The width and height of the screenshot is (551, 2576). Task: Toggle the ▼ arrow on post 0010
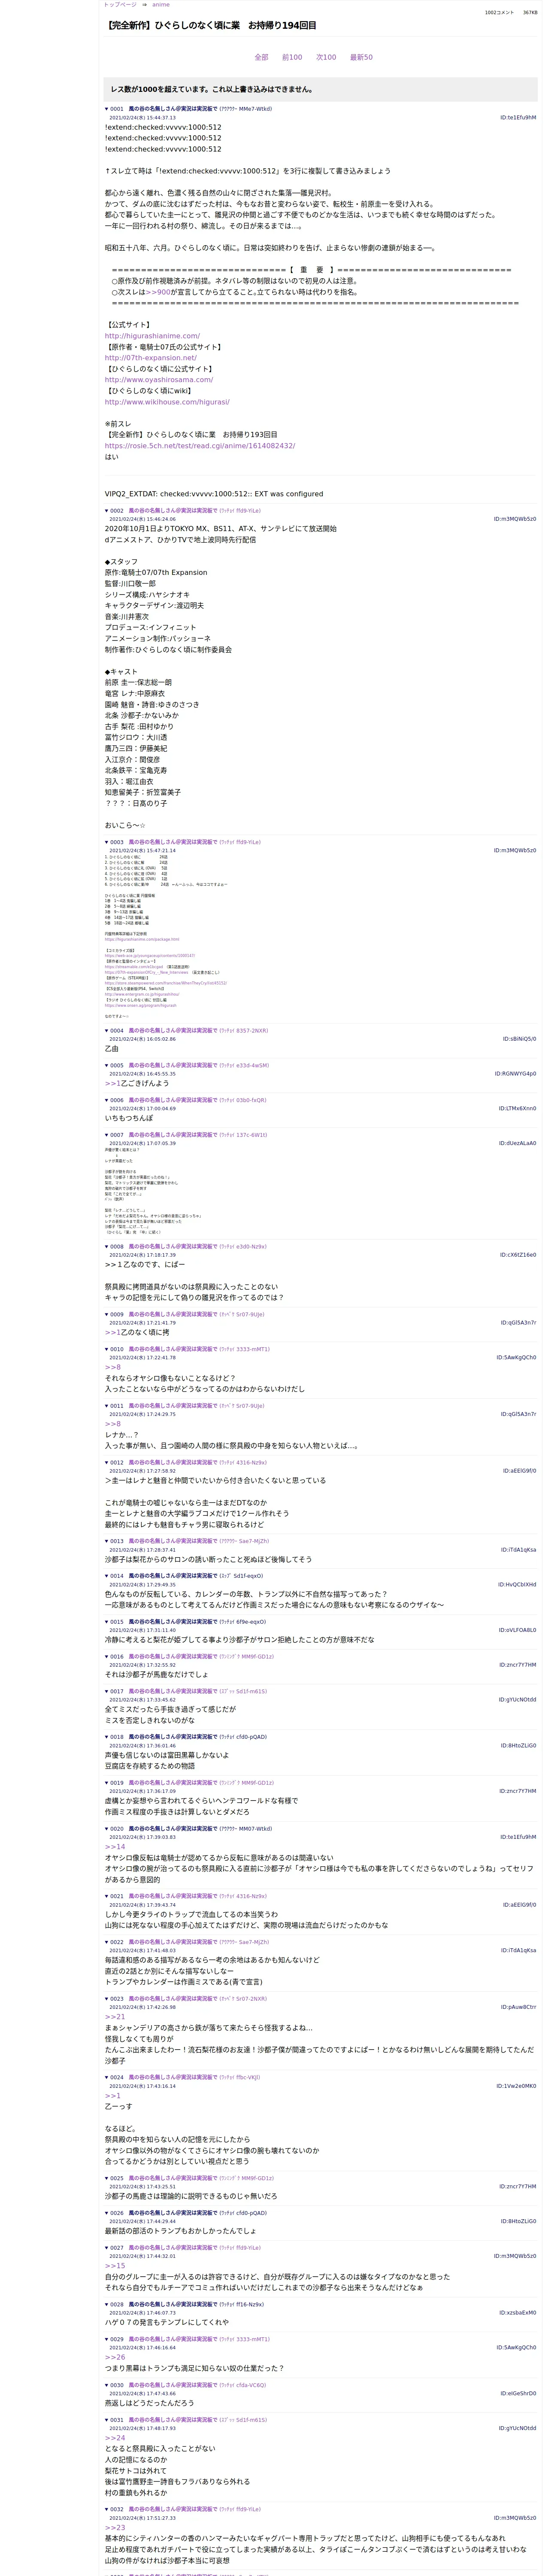tap(107, 1349)
